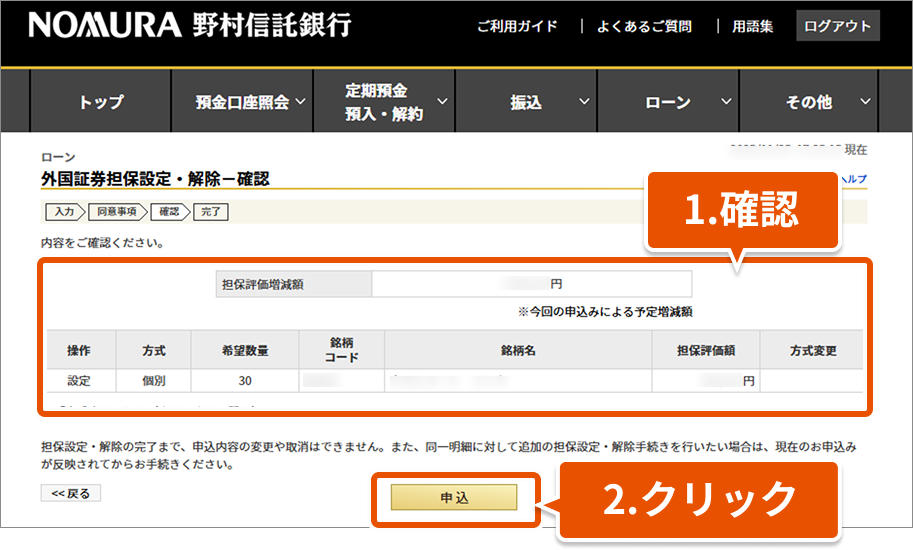This screenshot has height=550, width=913.
Task: Click the NOMURA 野村信託銀行 logo
Action: (190, 26)
